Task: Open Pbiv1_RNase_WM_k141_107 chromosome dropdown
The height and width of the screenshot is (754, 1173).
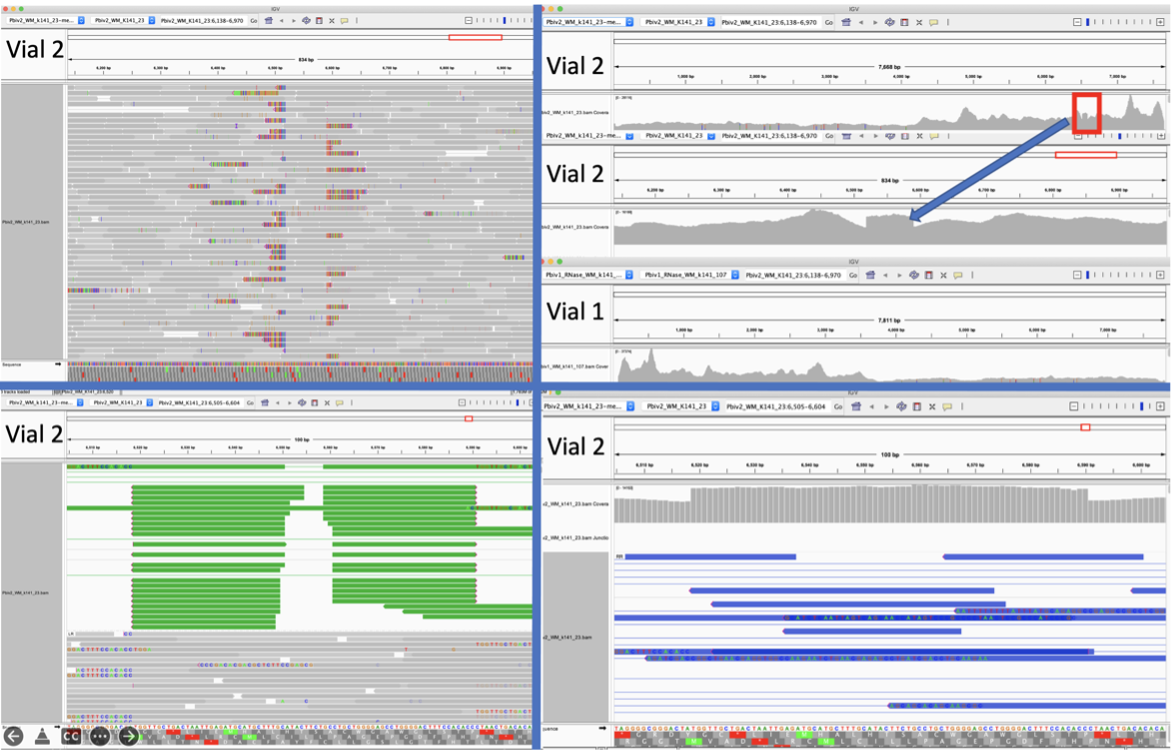Action: point(691,275)
